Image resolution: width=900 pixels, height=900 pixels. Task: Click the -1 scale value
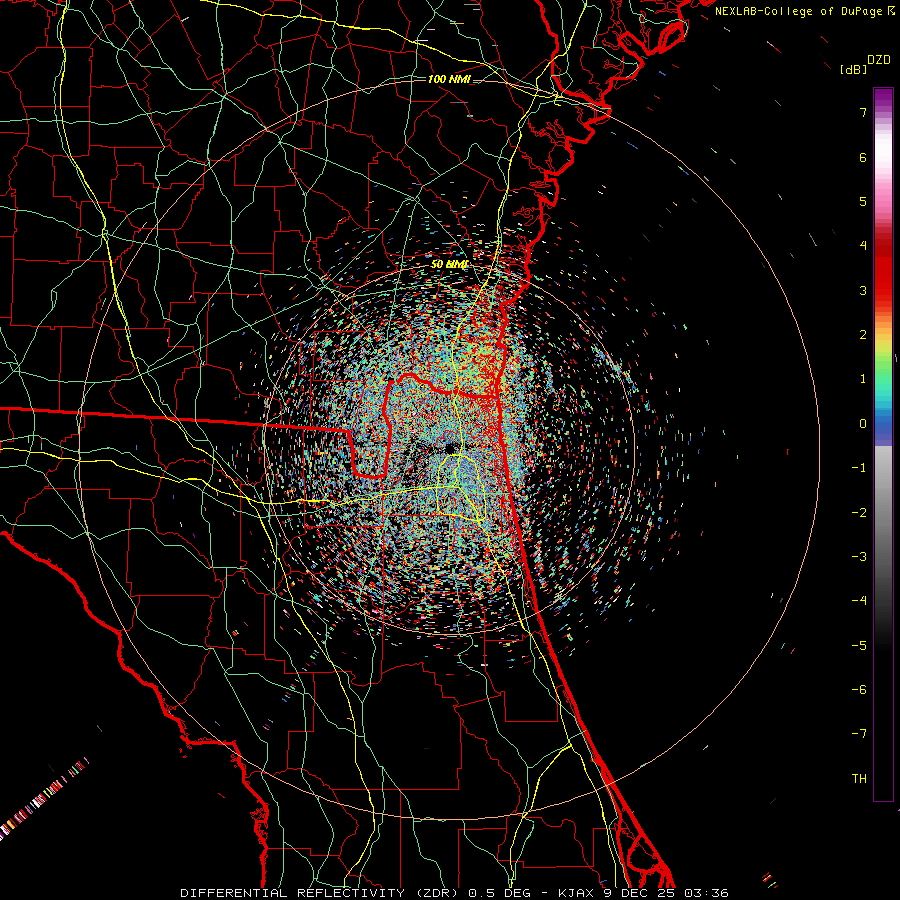tap(859, 468)
